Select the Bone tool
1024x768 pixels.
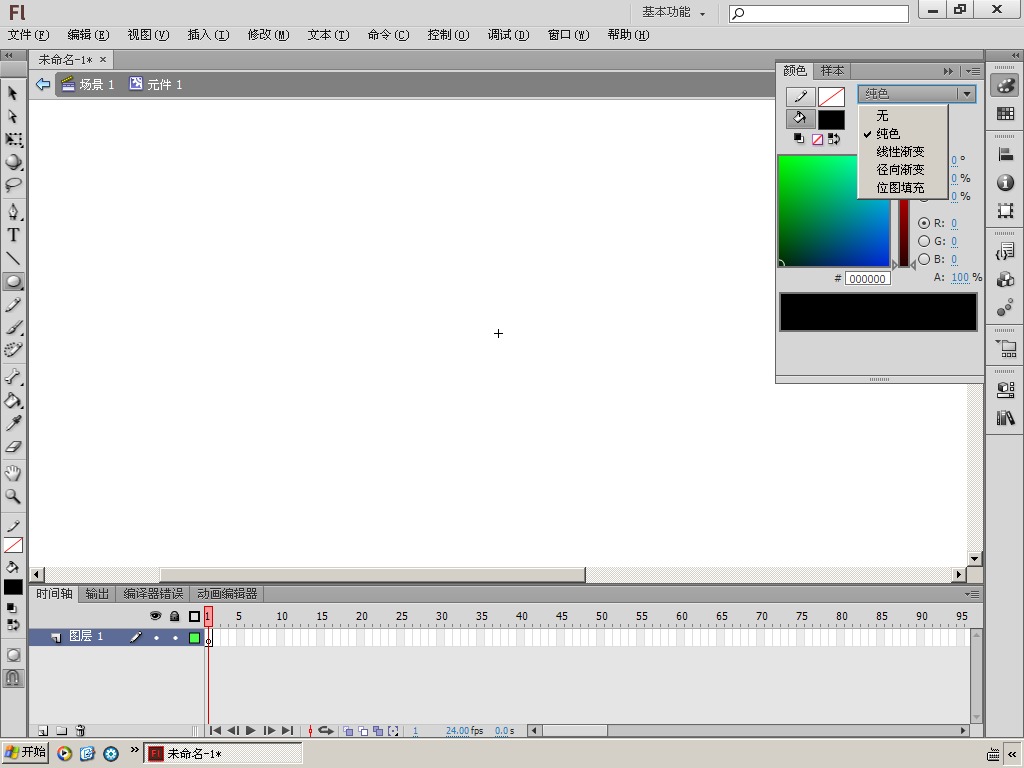[13, 377]
